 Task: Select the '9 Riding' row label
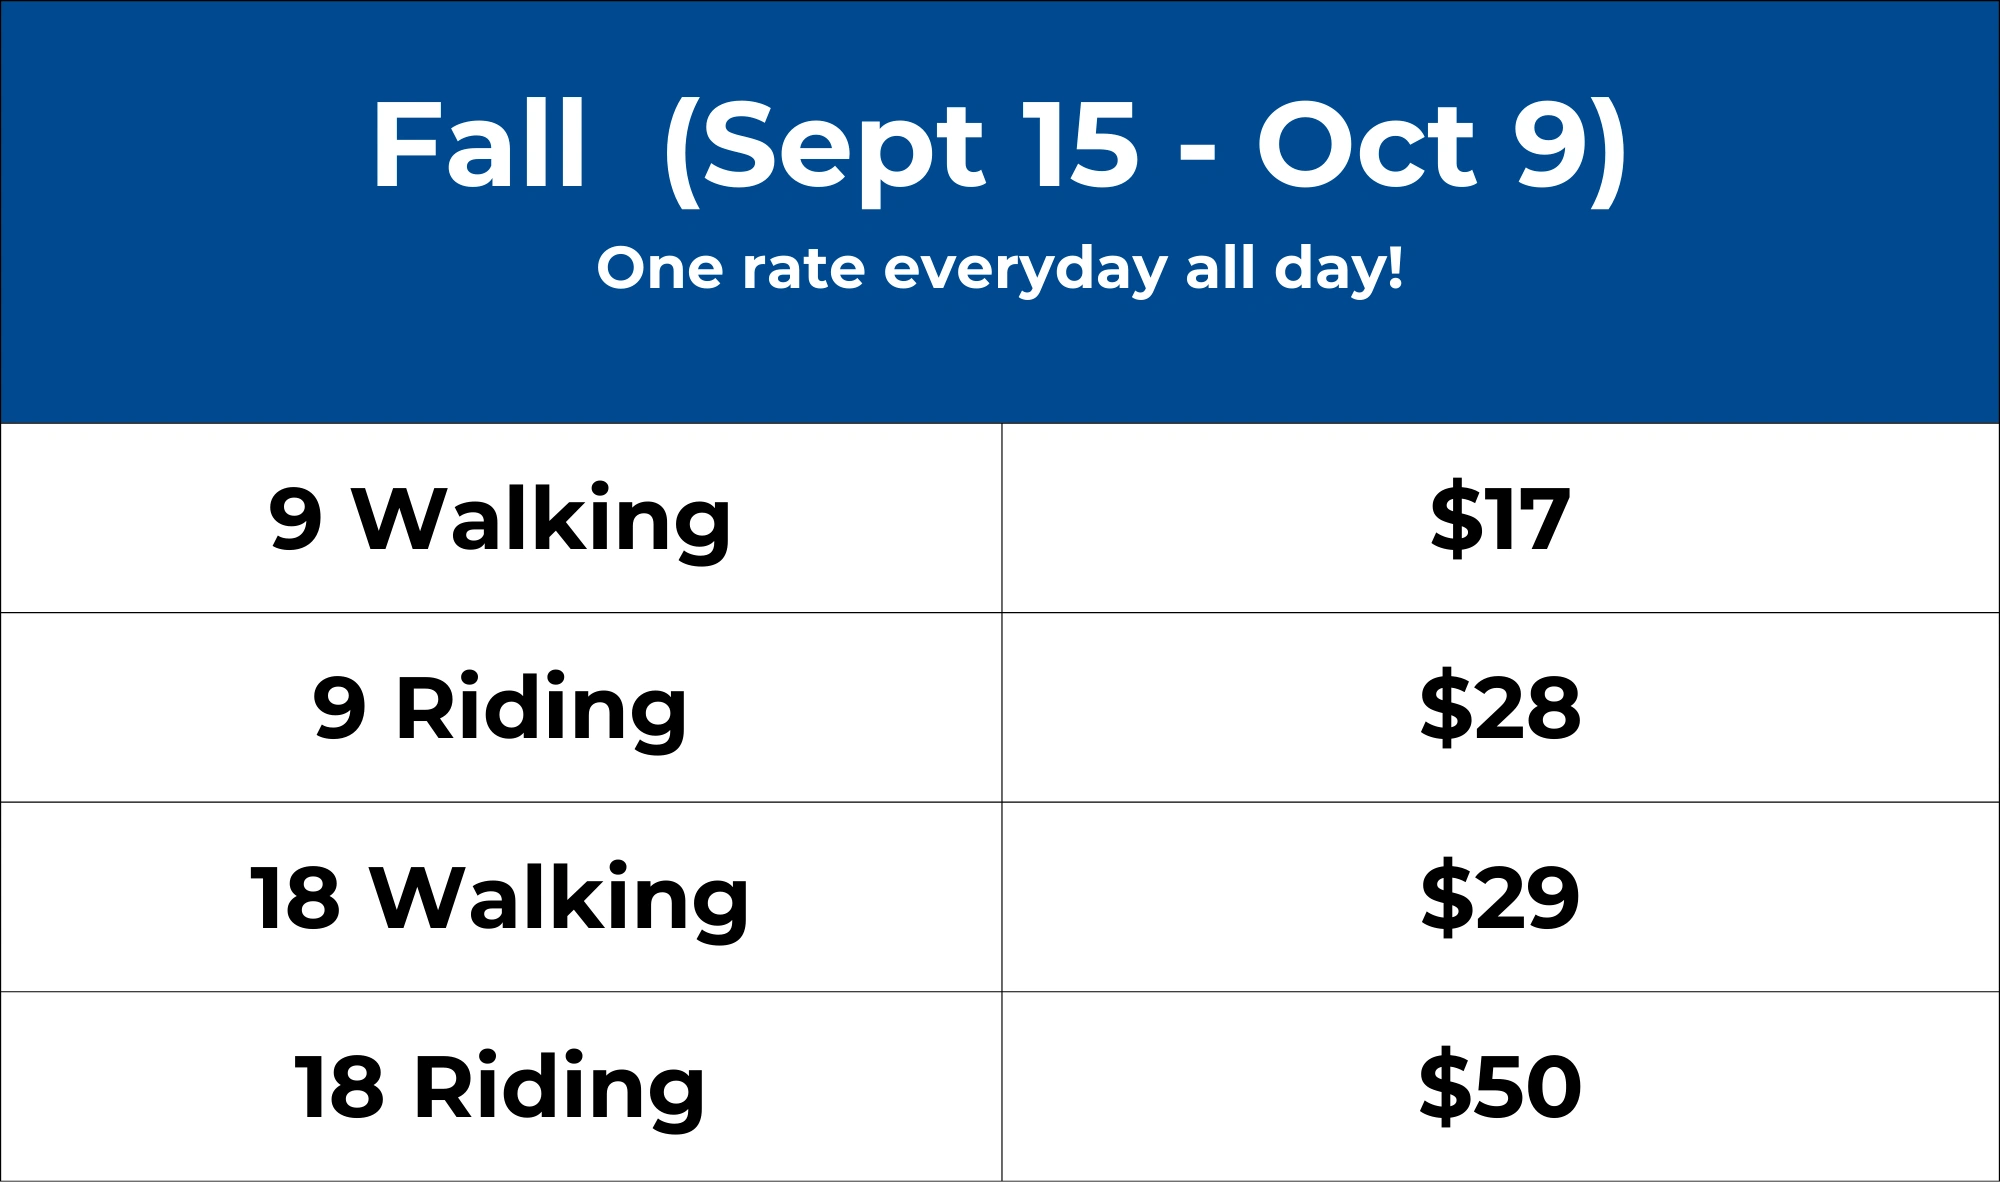point(500,708)
